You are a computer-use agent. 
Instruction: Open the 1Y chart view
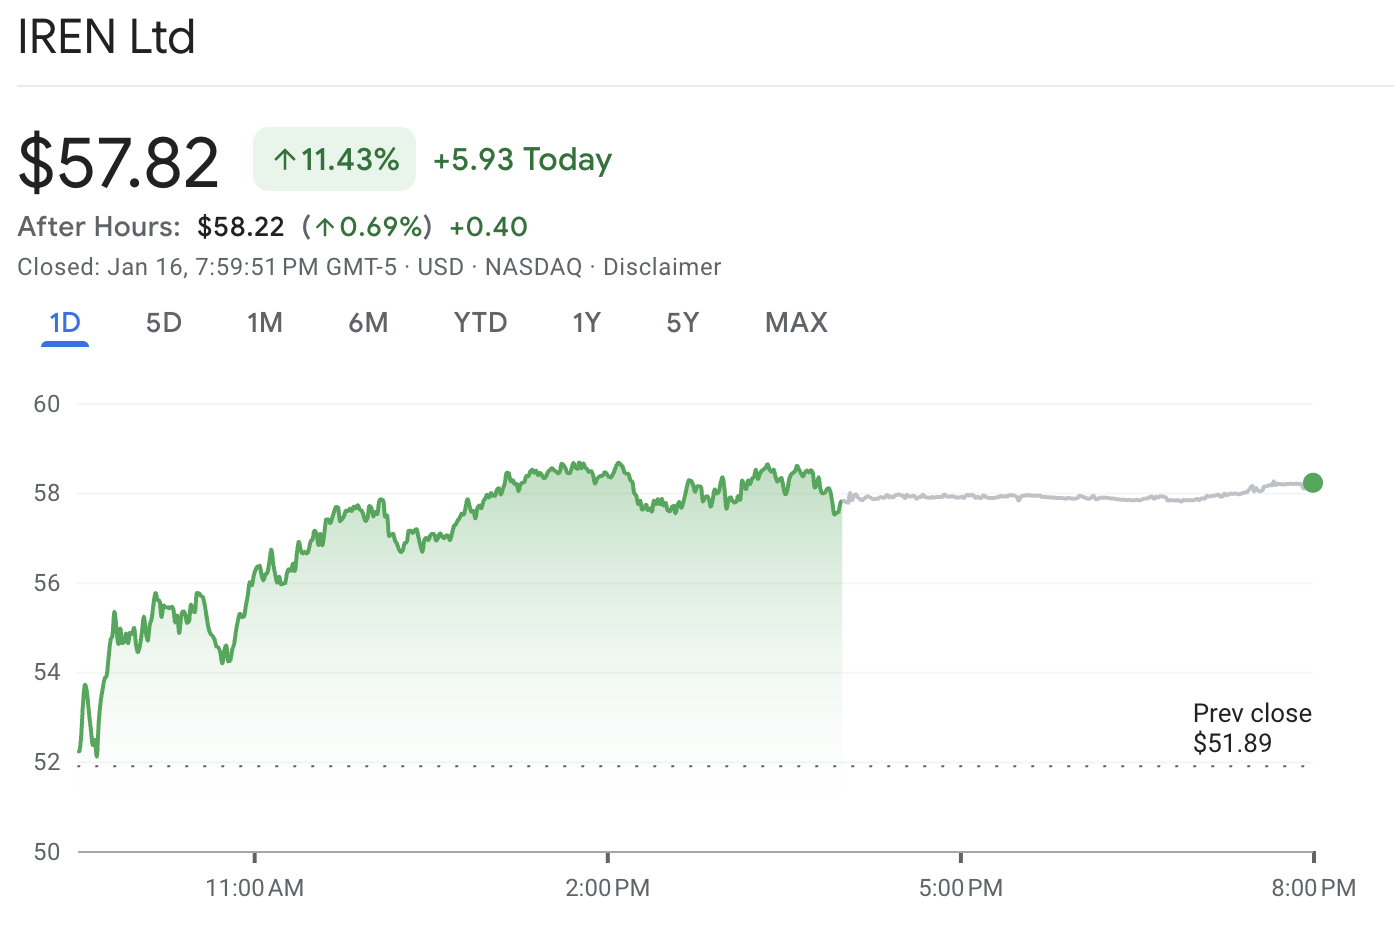point(586,322)
